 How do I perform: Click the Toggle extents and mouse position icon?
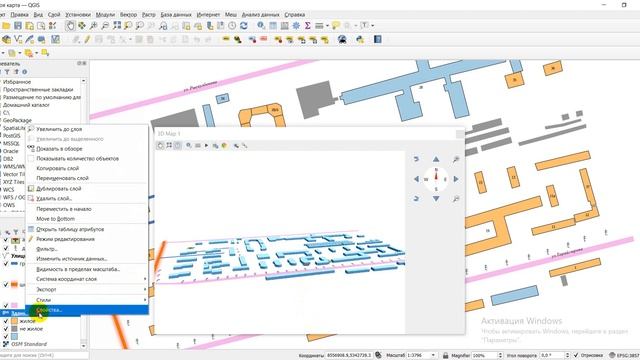coord(378,355)
